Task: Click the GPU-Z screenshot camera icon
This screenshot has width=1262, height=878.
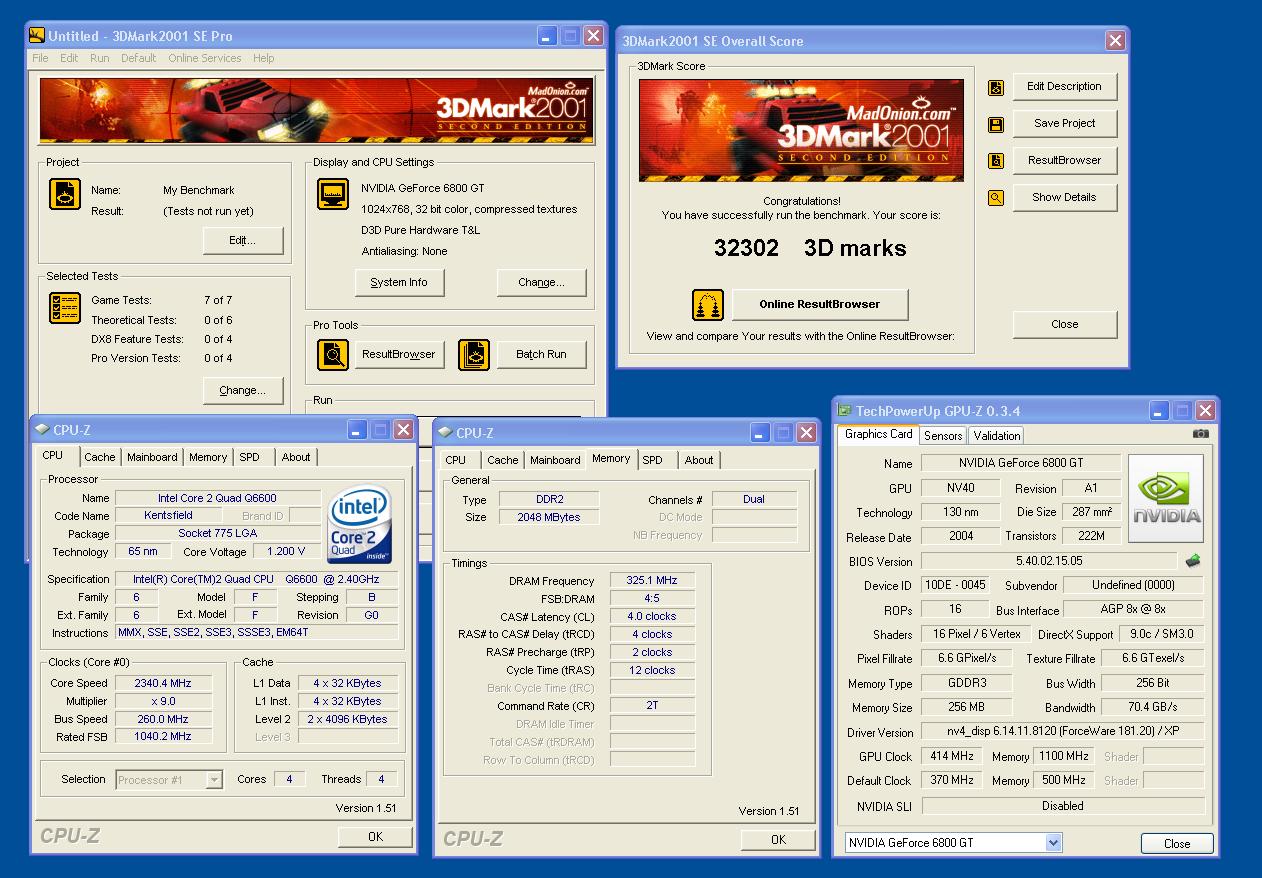Action: click(x=1201, y=434)
